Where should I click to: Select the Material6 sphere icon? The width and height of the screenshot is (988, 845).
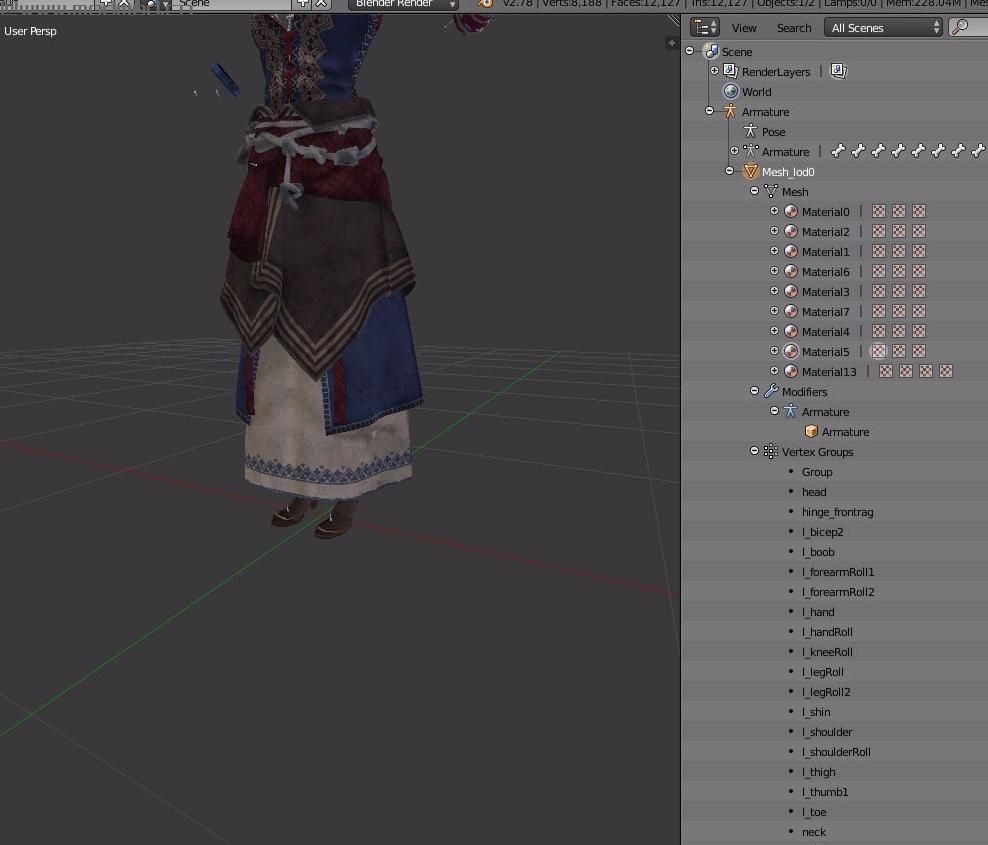click(x=791, y=272)
